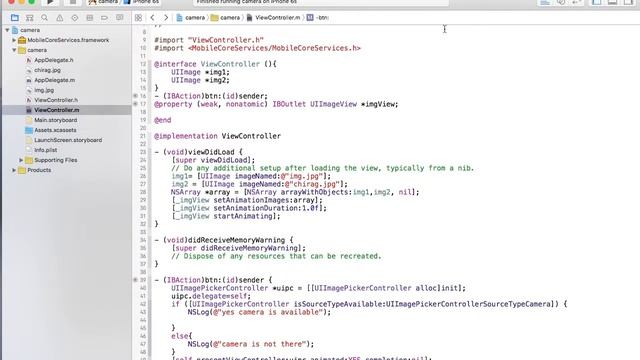This screenshot has height=360, width=640.
Task: Click the activity status field
Action: [321, 2]
